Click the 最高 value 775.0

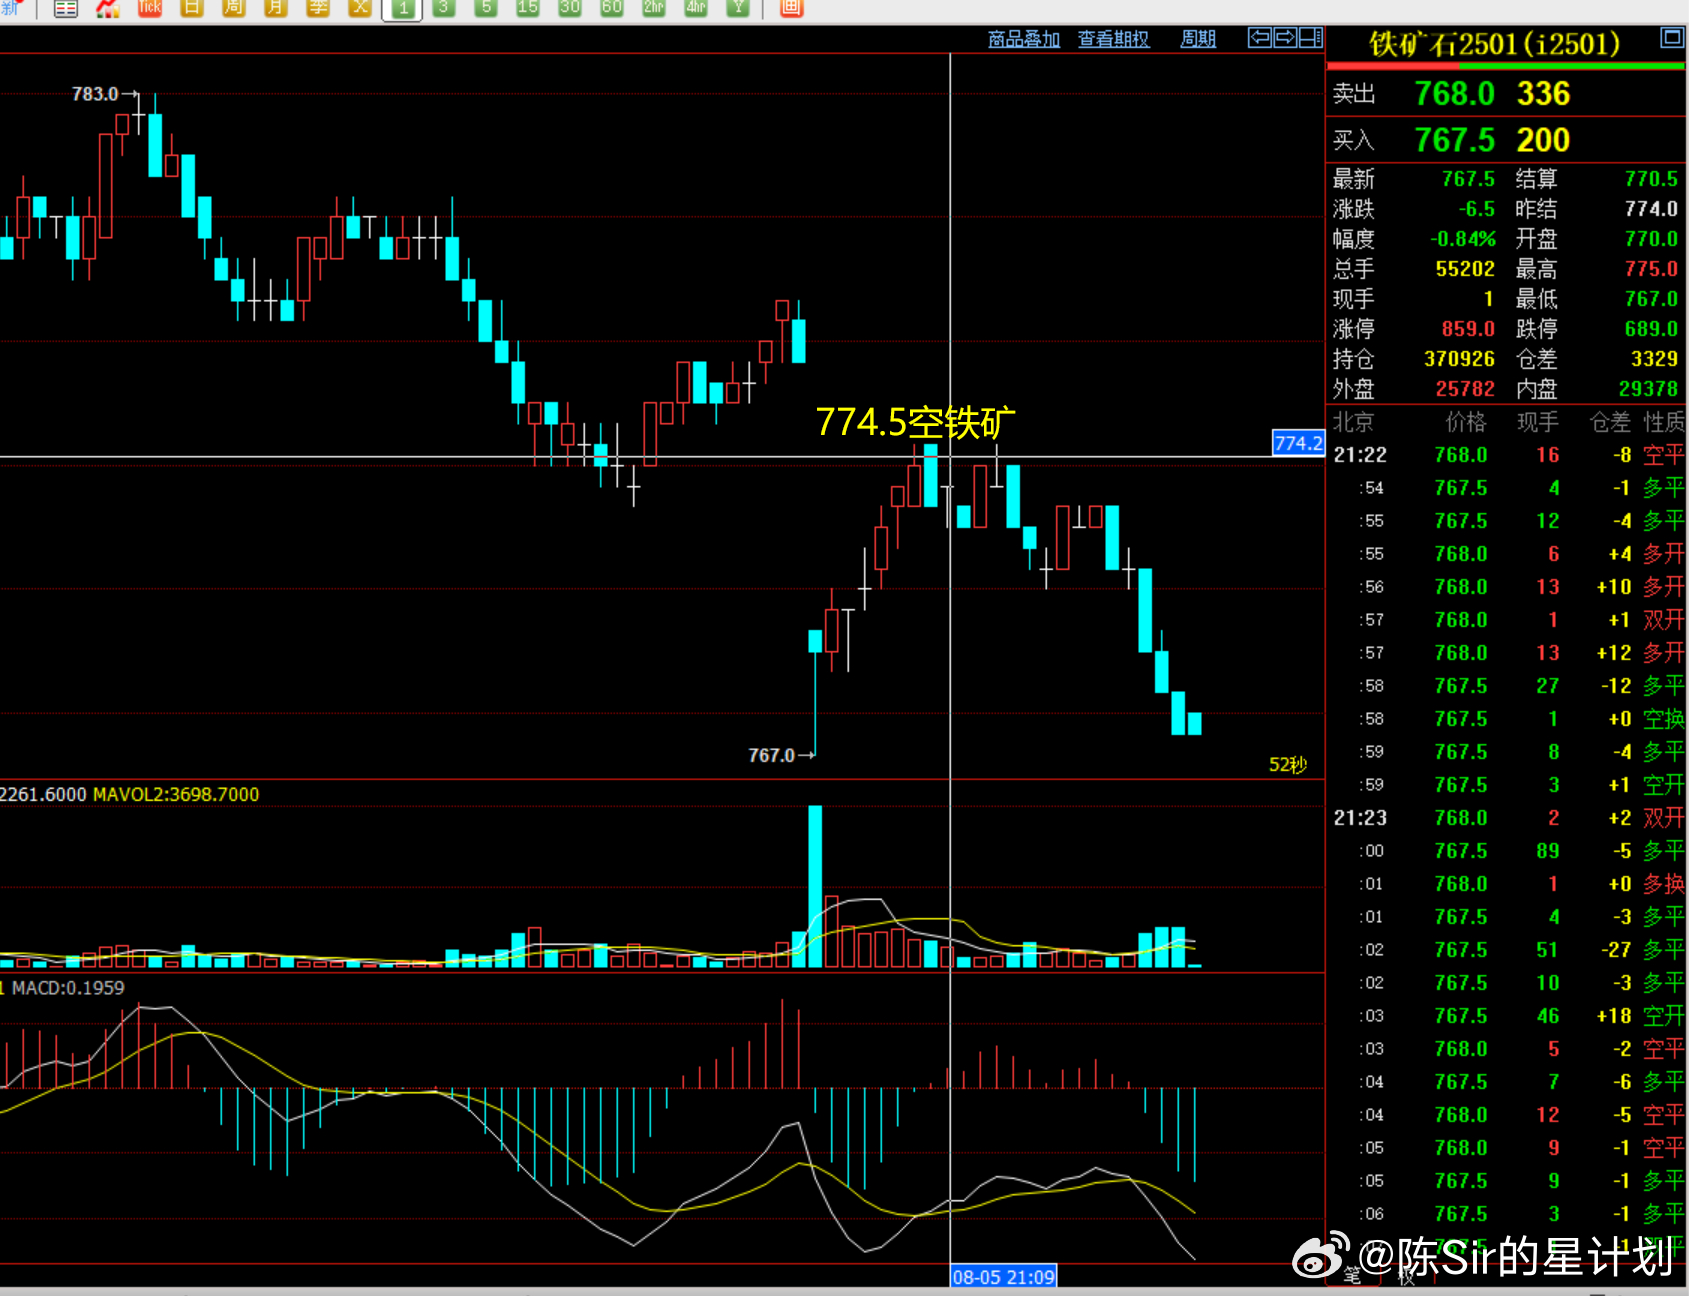coord(1651,269)
